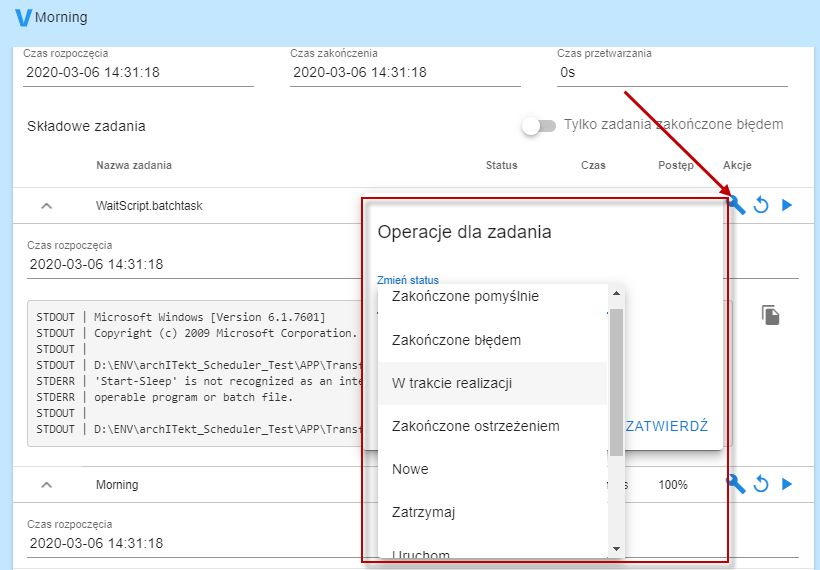Click the Zmień status label

click(x=408, y=280)
